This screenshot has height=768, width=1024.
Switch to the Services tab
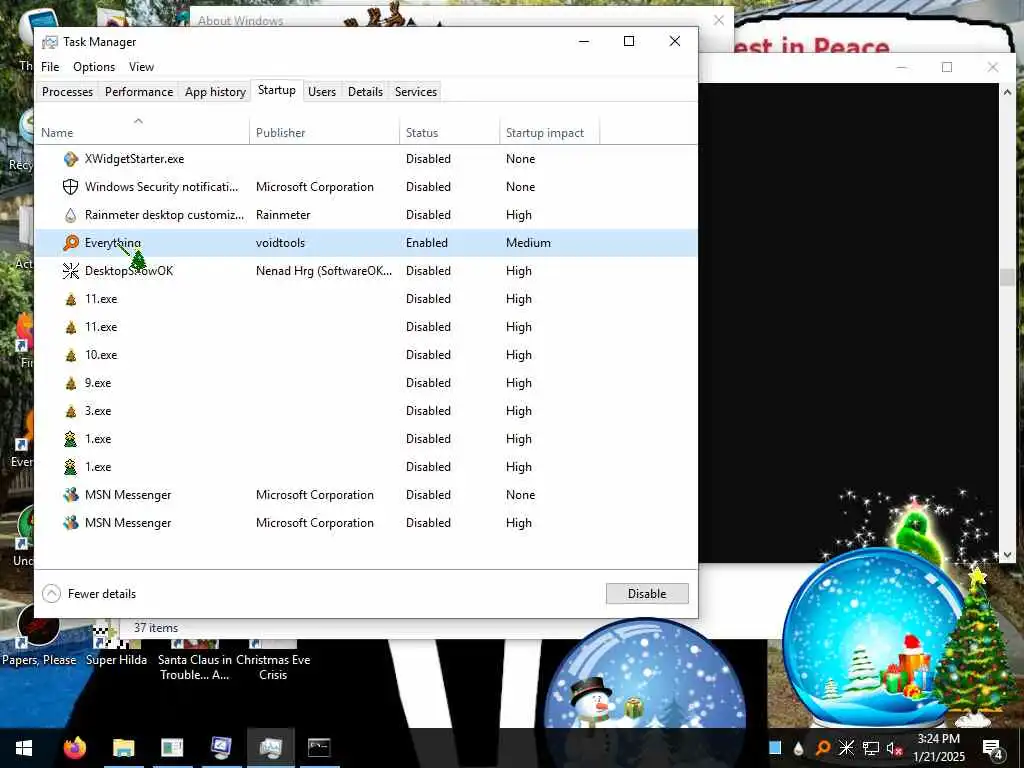[415, 91]
